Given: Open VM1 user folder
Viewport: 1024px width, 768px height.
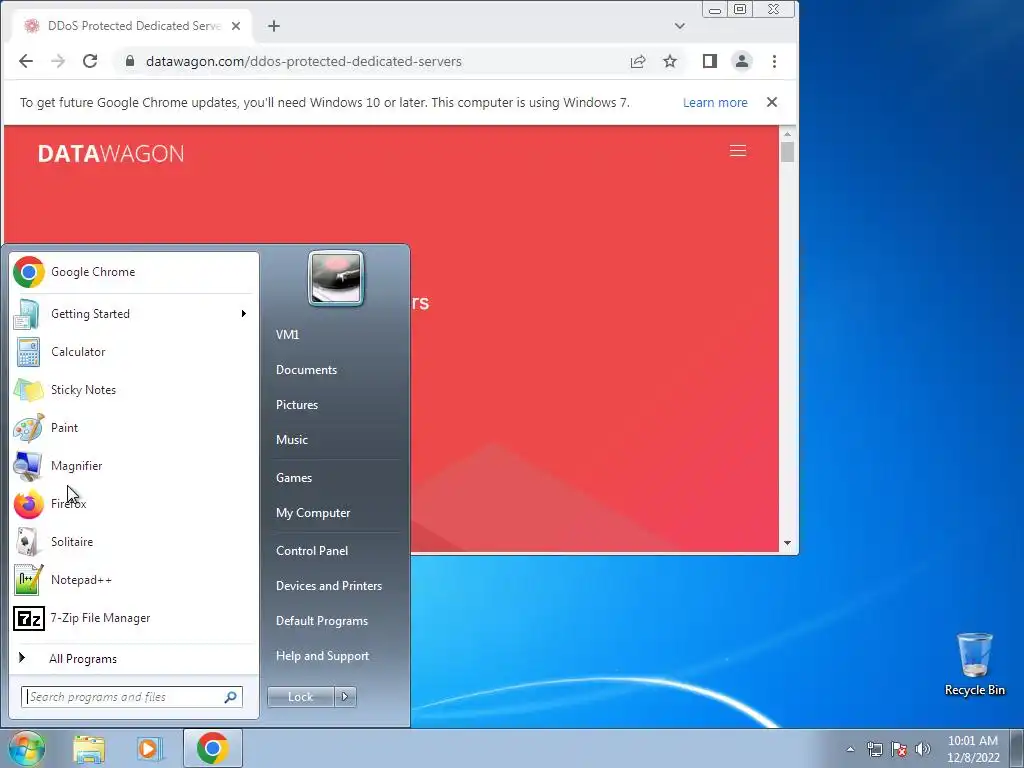Looking at the screenshot, I should (x=287, y=334).
